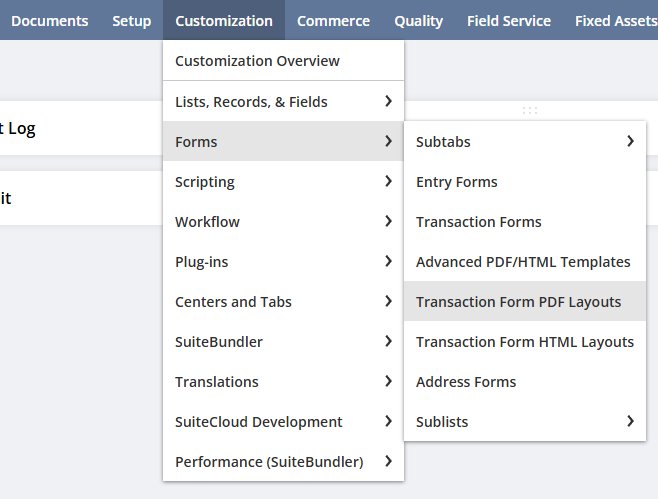Open the Customization menu
The image size is (658, 499).
coord(224,21)
